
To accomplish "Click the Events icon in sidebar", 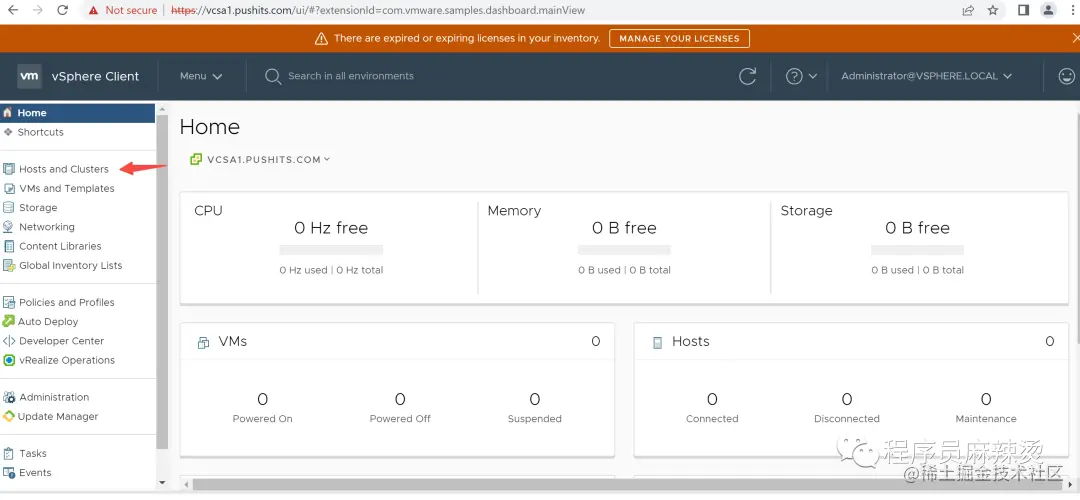I will 8,472.
